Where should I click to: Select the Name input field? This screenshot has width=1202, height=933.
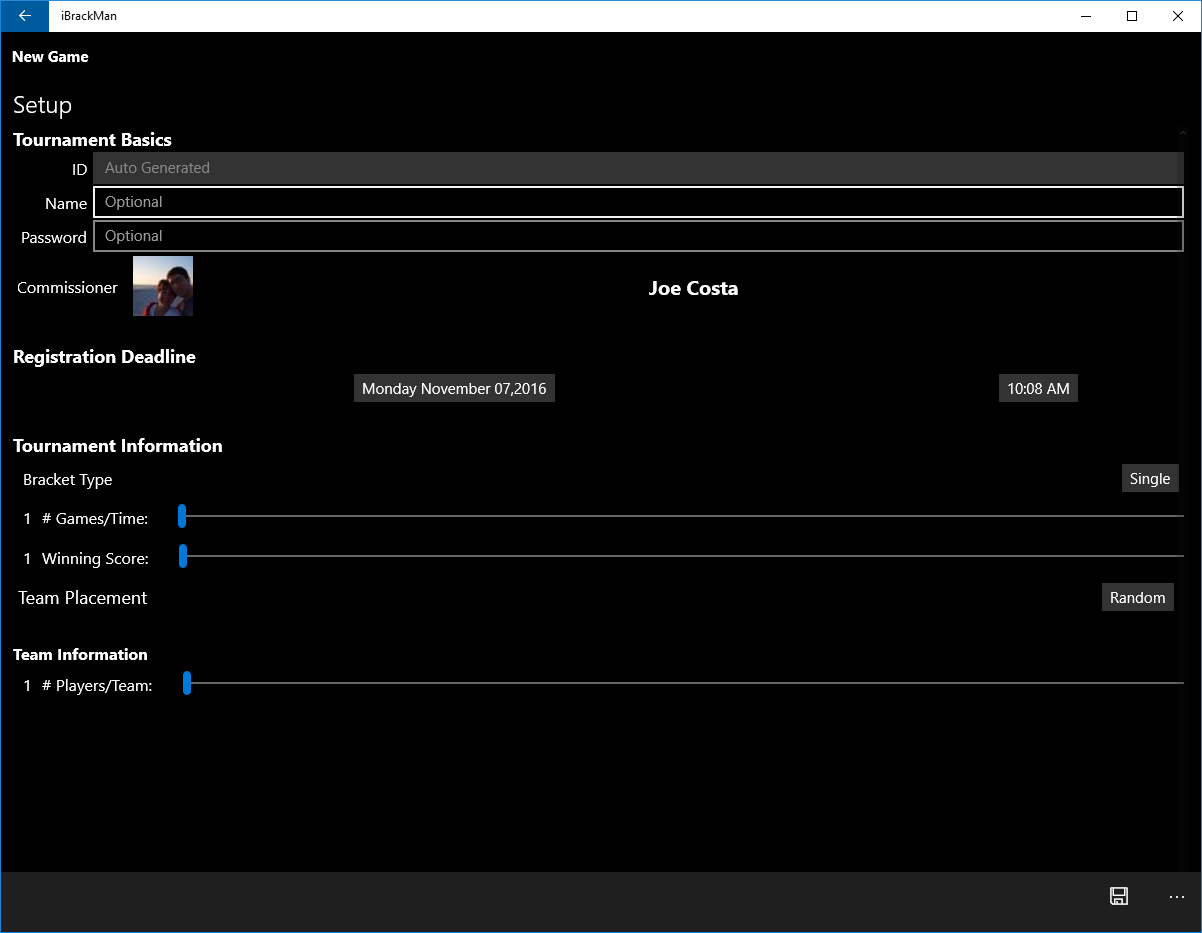[638, 202]
